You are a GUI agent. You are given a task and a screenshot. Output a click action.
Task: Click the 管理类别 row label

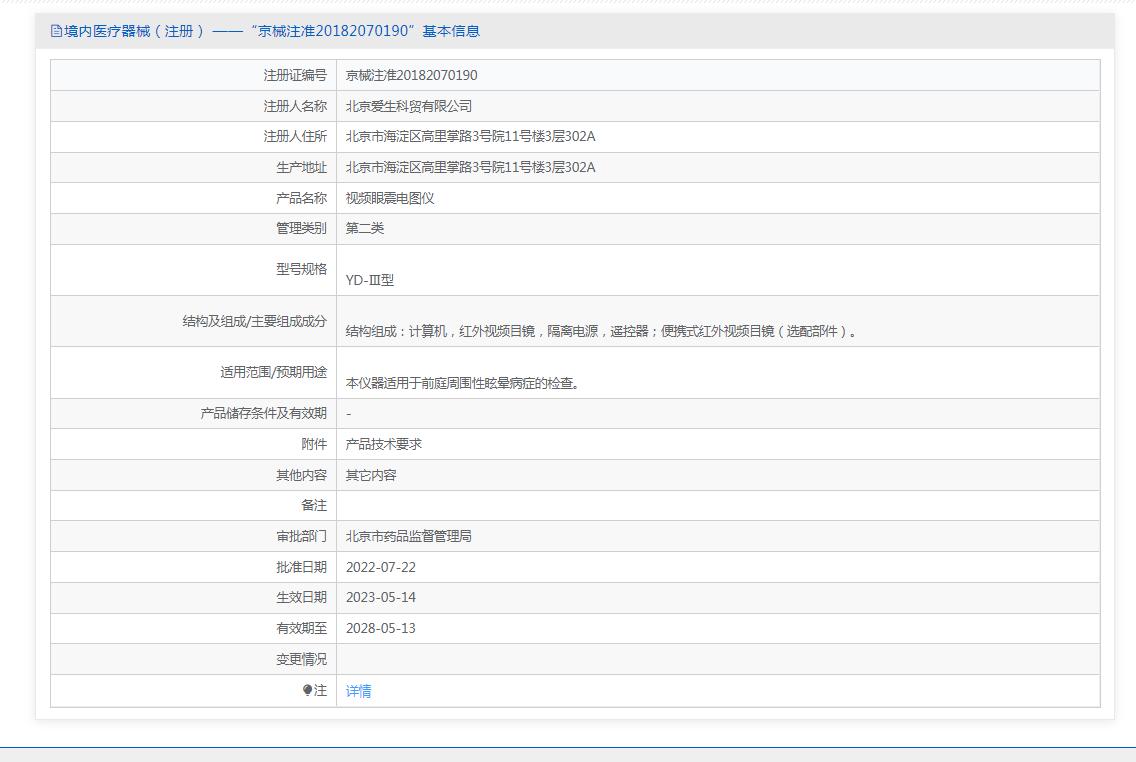(x=301, y=228)
